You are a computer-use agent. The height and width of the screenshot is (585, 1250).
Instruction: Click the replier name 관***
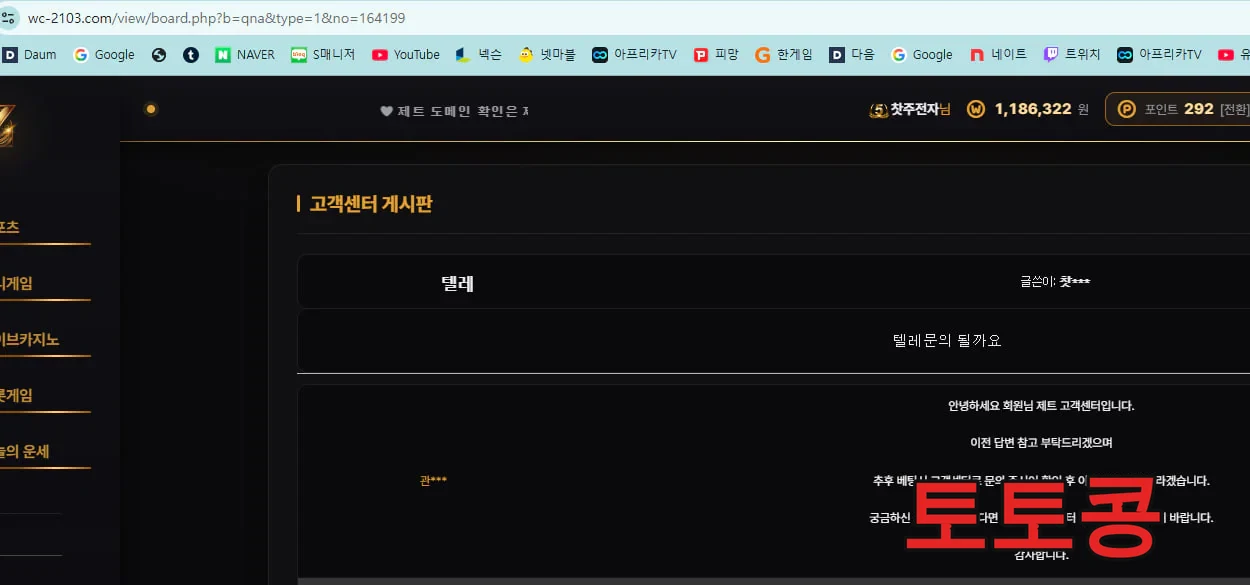click(433, 480)
